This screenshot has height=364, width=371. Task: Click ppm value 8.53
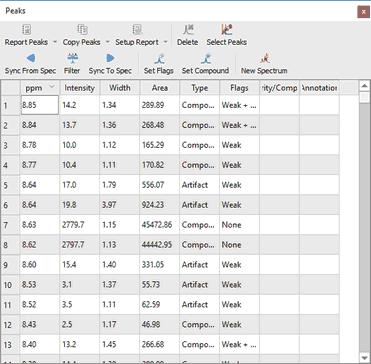29,285
